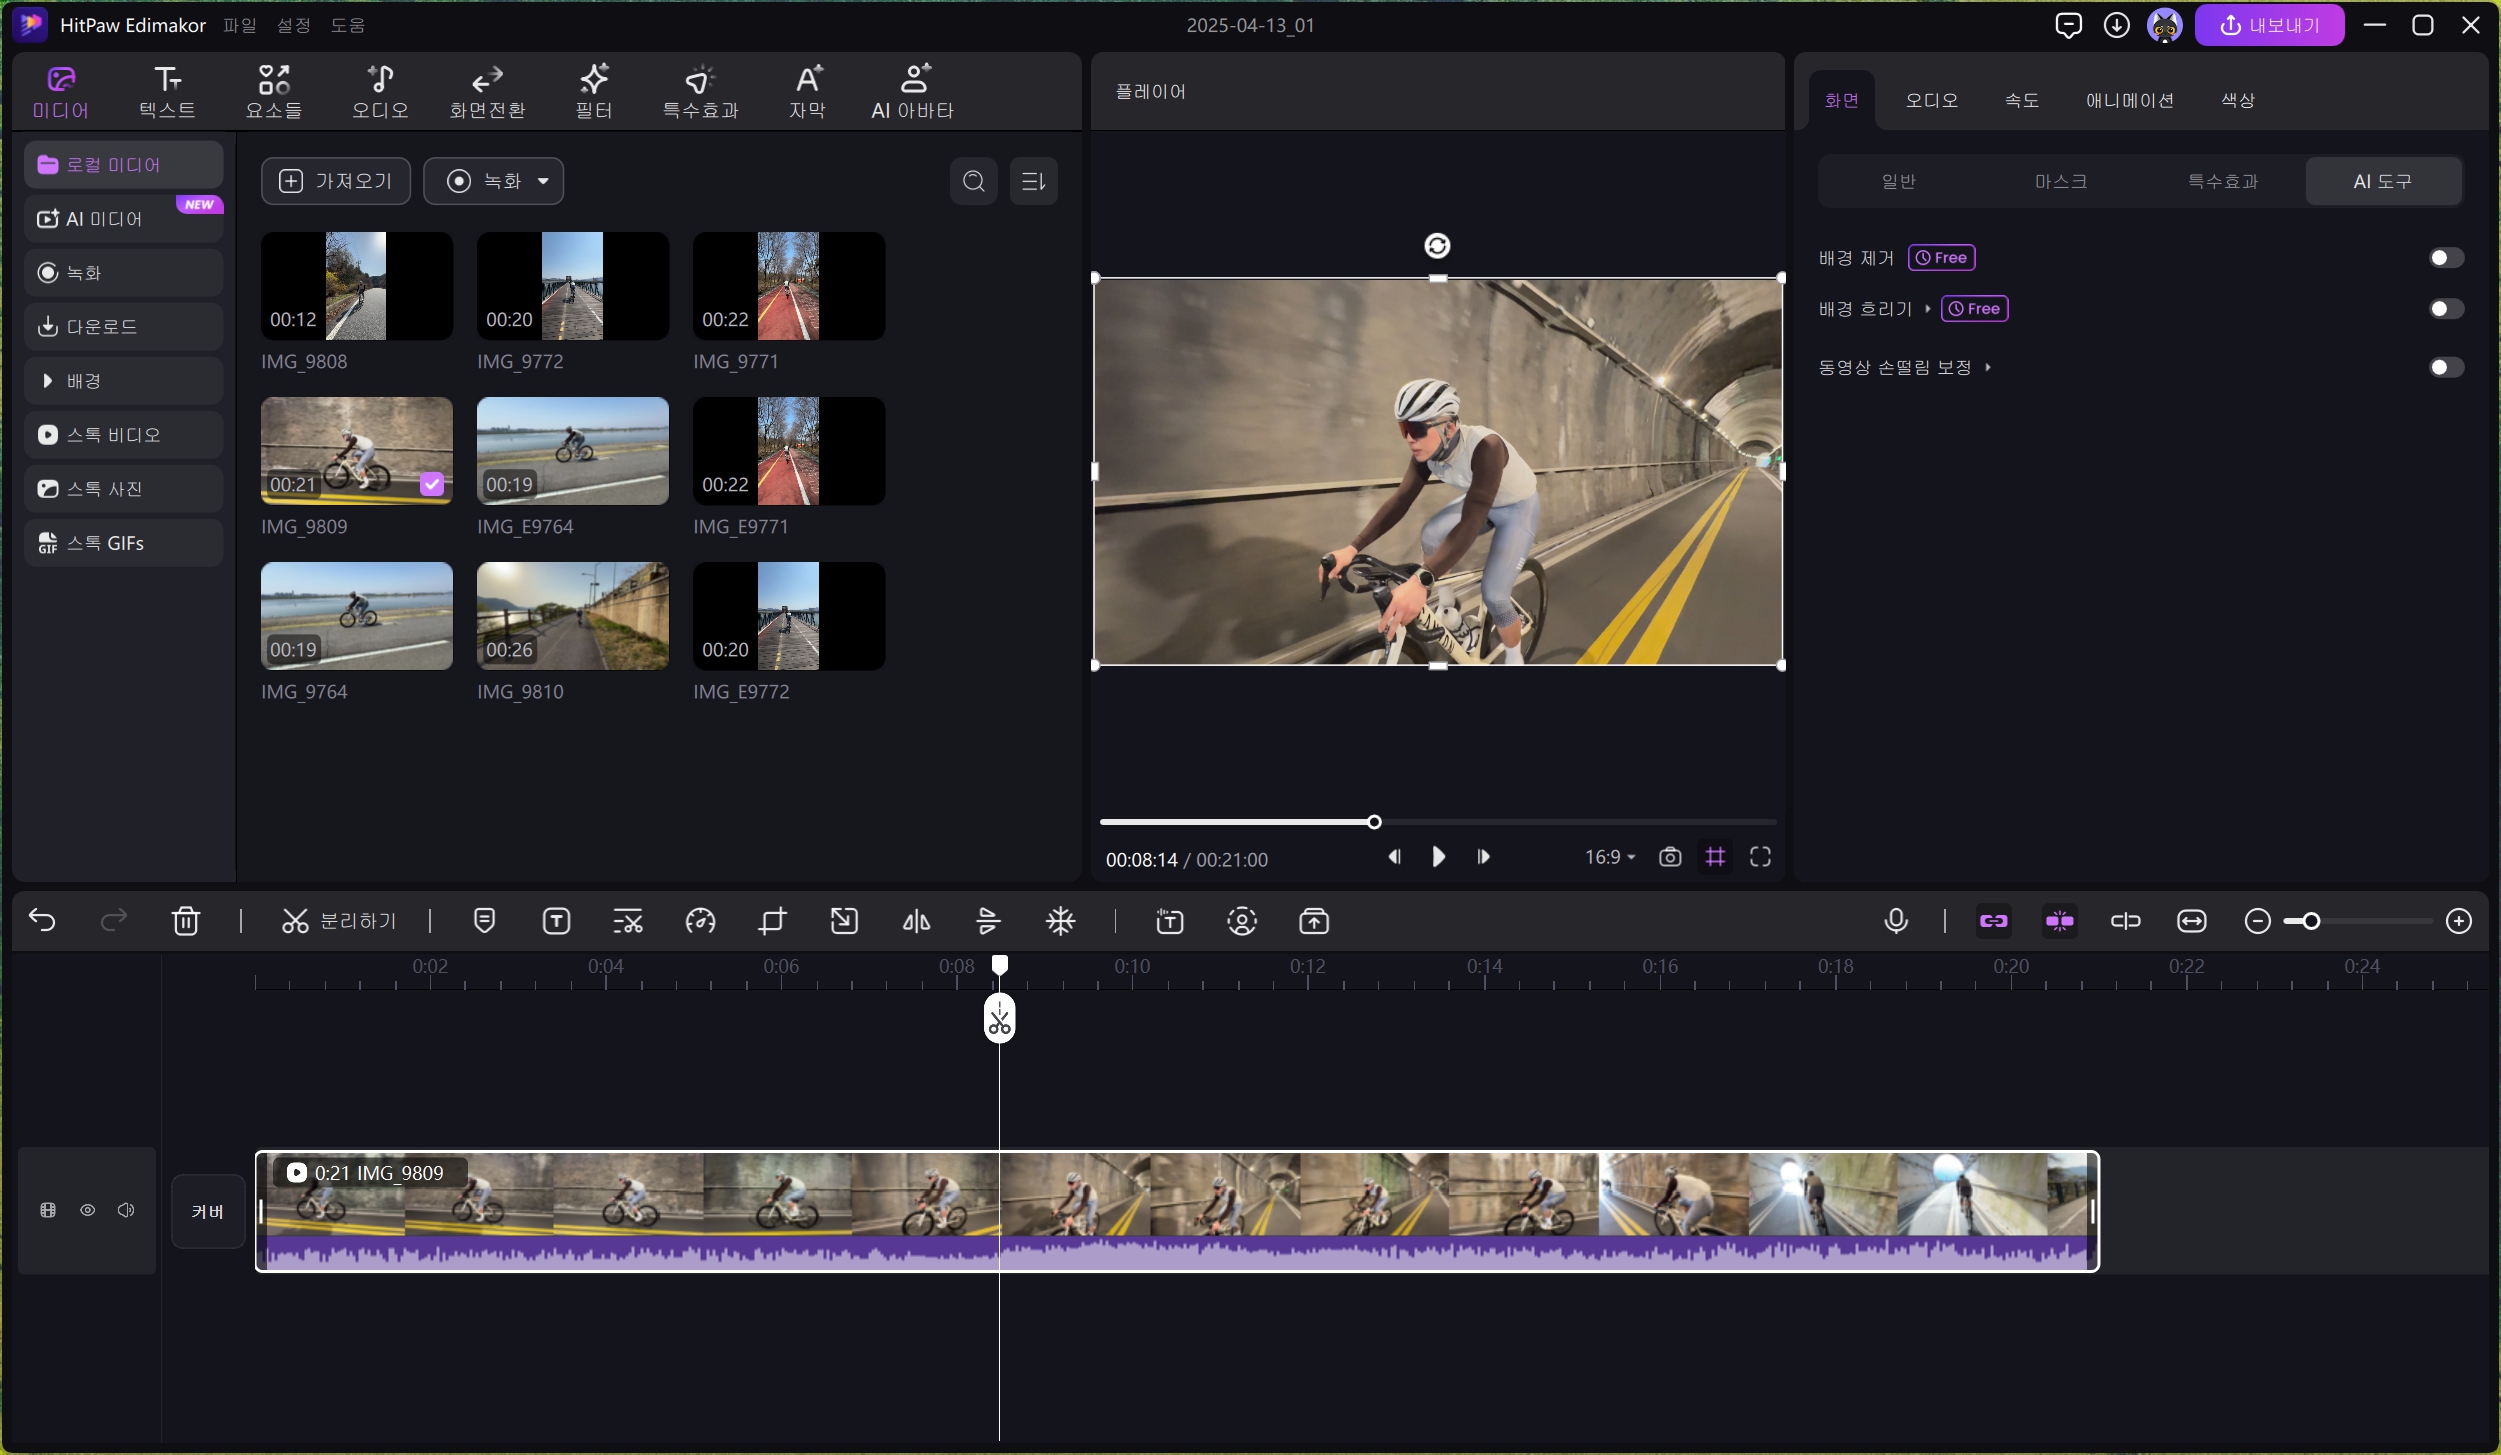Open the 16:9 aspect ratio dropdown
Viewport: 2501px width, 1455px height.
tap(1609, 857)
